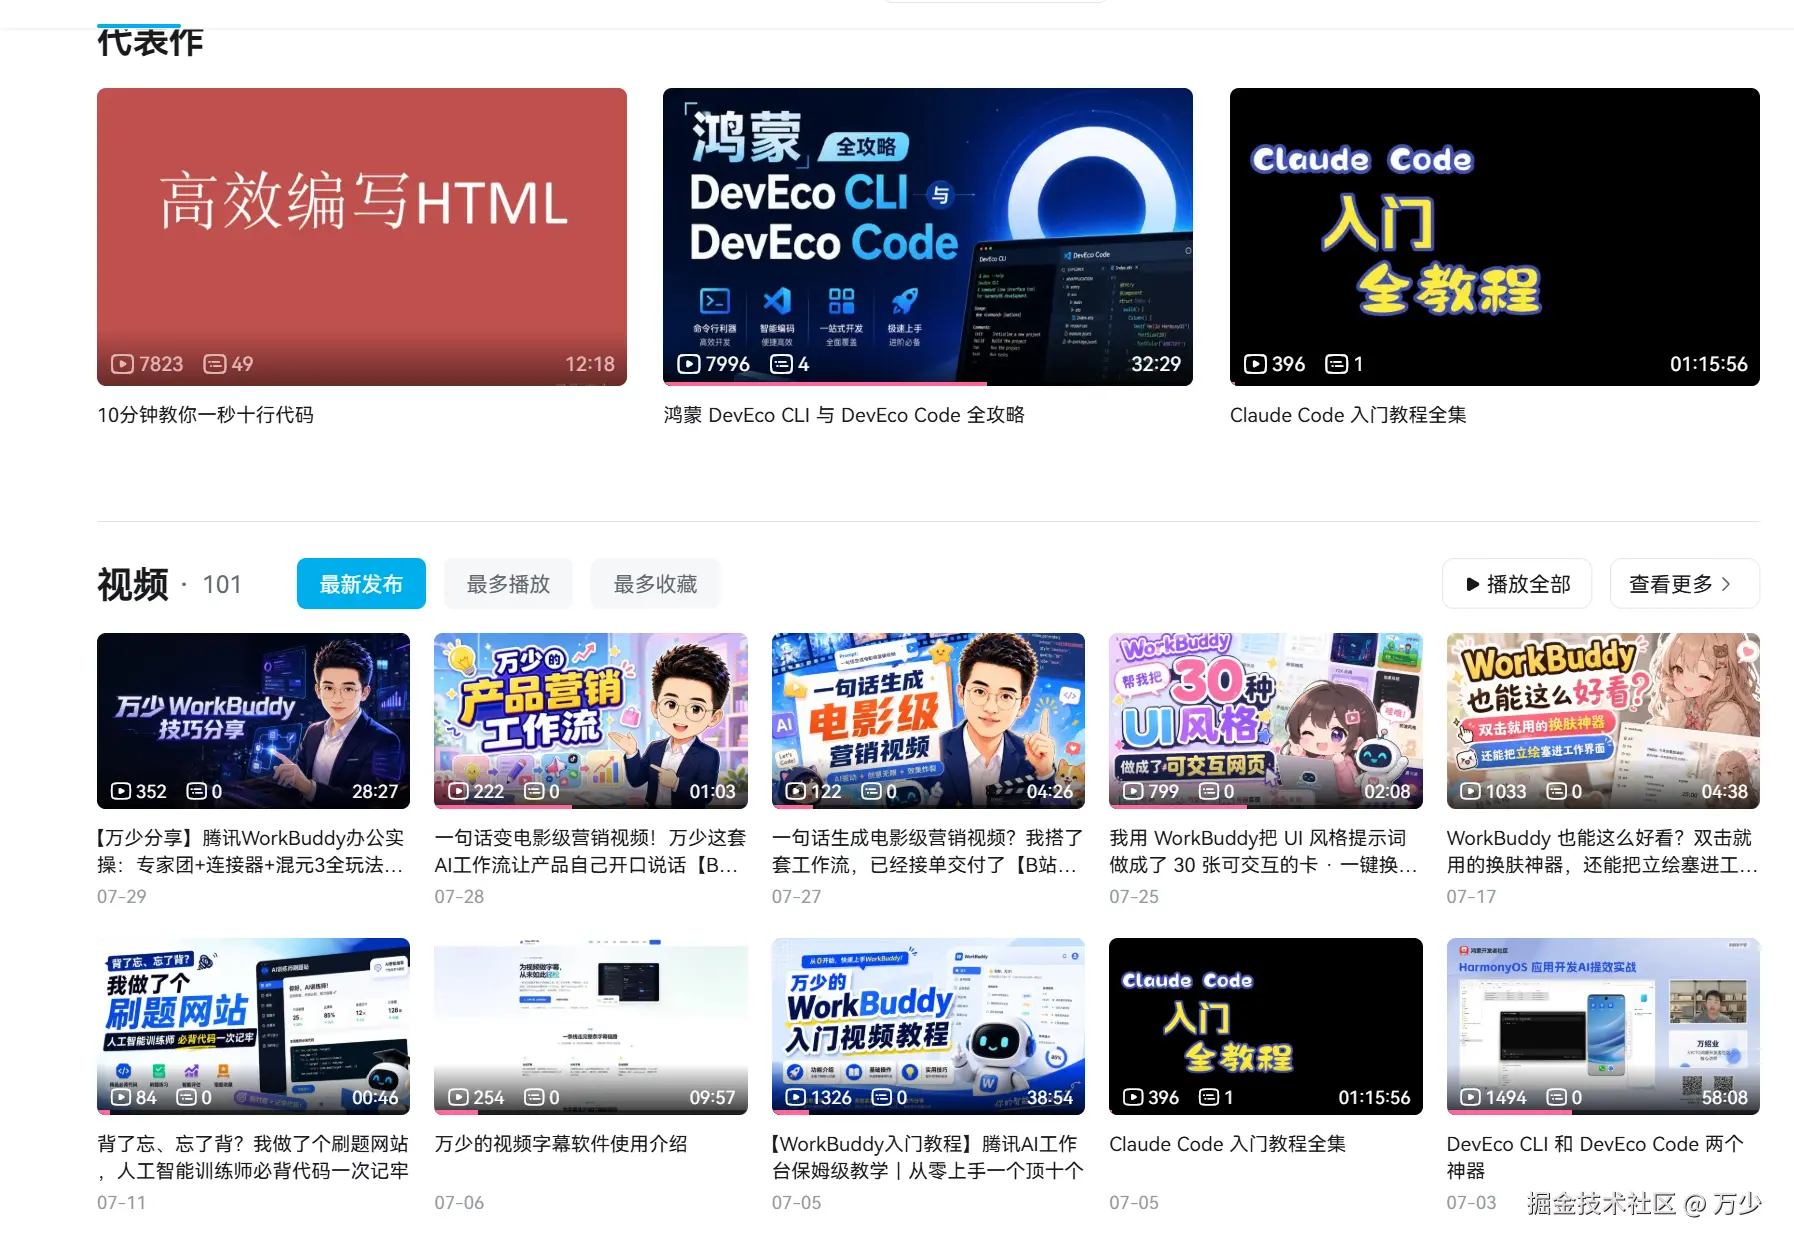
Task: Click the play-count icon beside 799
Action: tap(1133, 791)
